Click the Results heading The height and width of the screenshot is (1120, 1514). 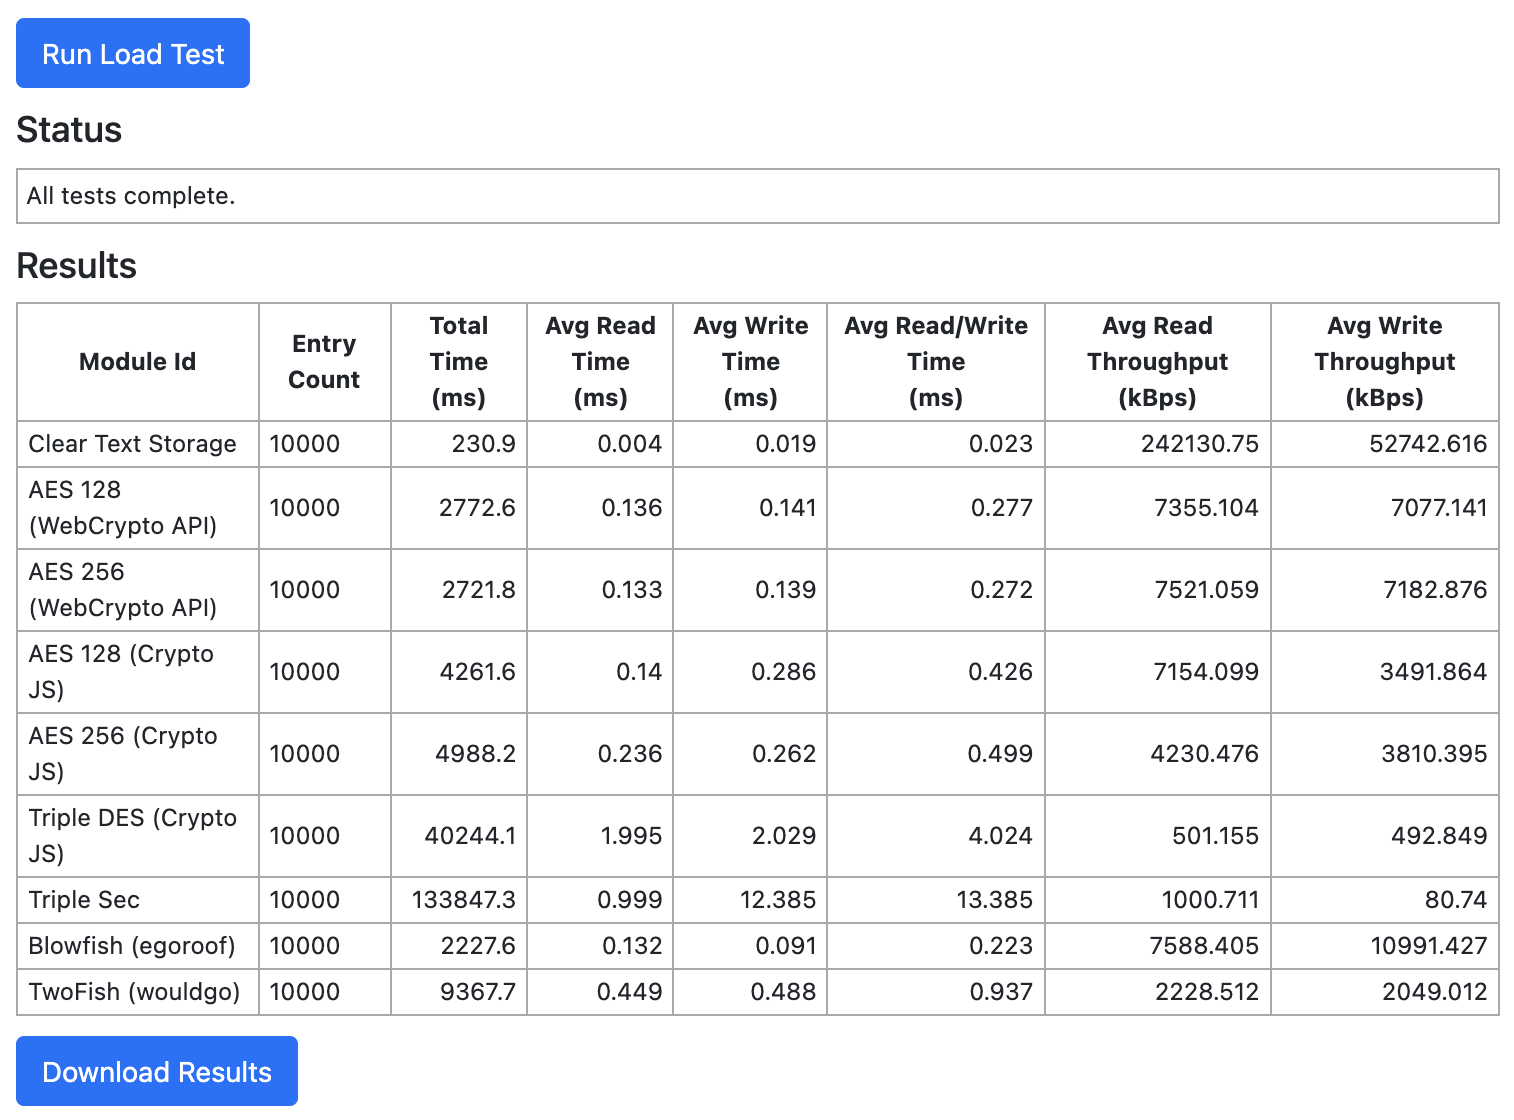[x=77, y=266]
